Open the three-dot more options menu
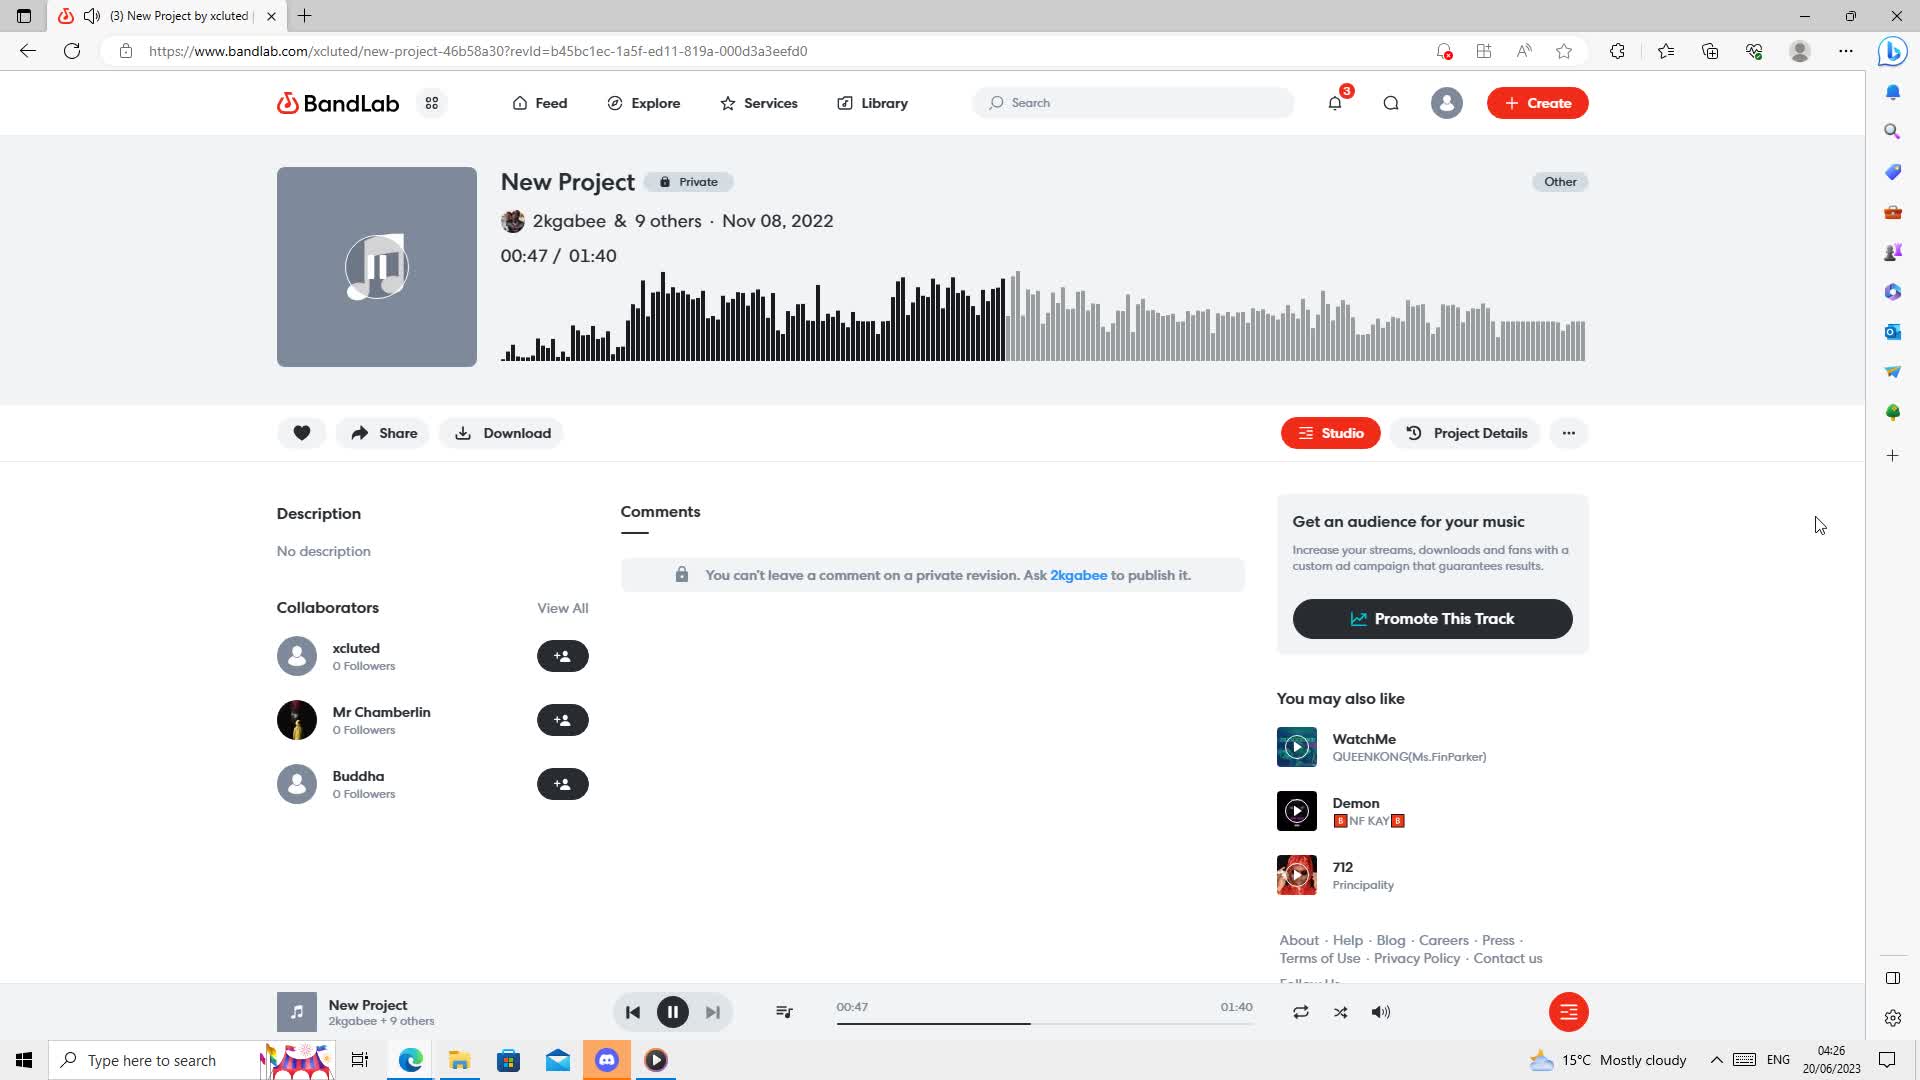Image resolution: width=1920 pixels, height=1080 pixels. pos(1568,433)
